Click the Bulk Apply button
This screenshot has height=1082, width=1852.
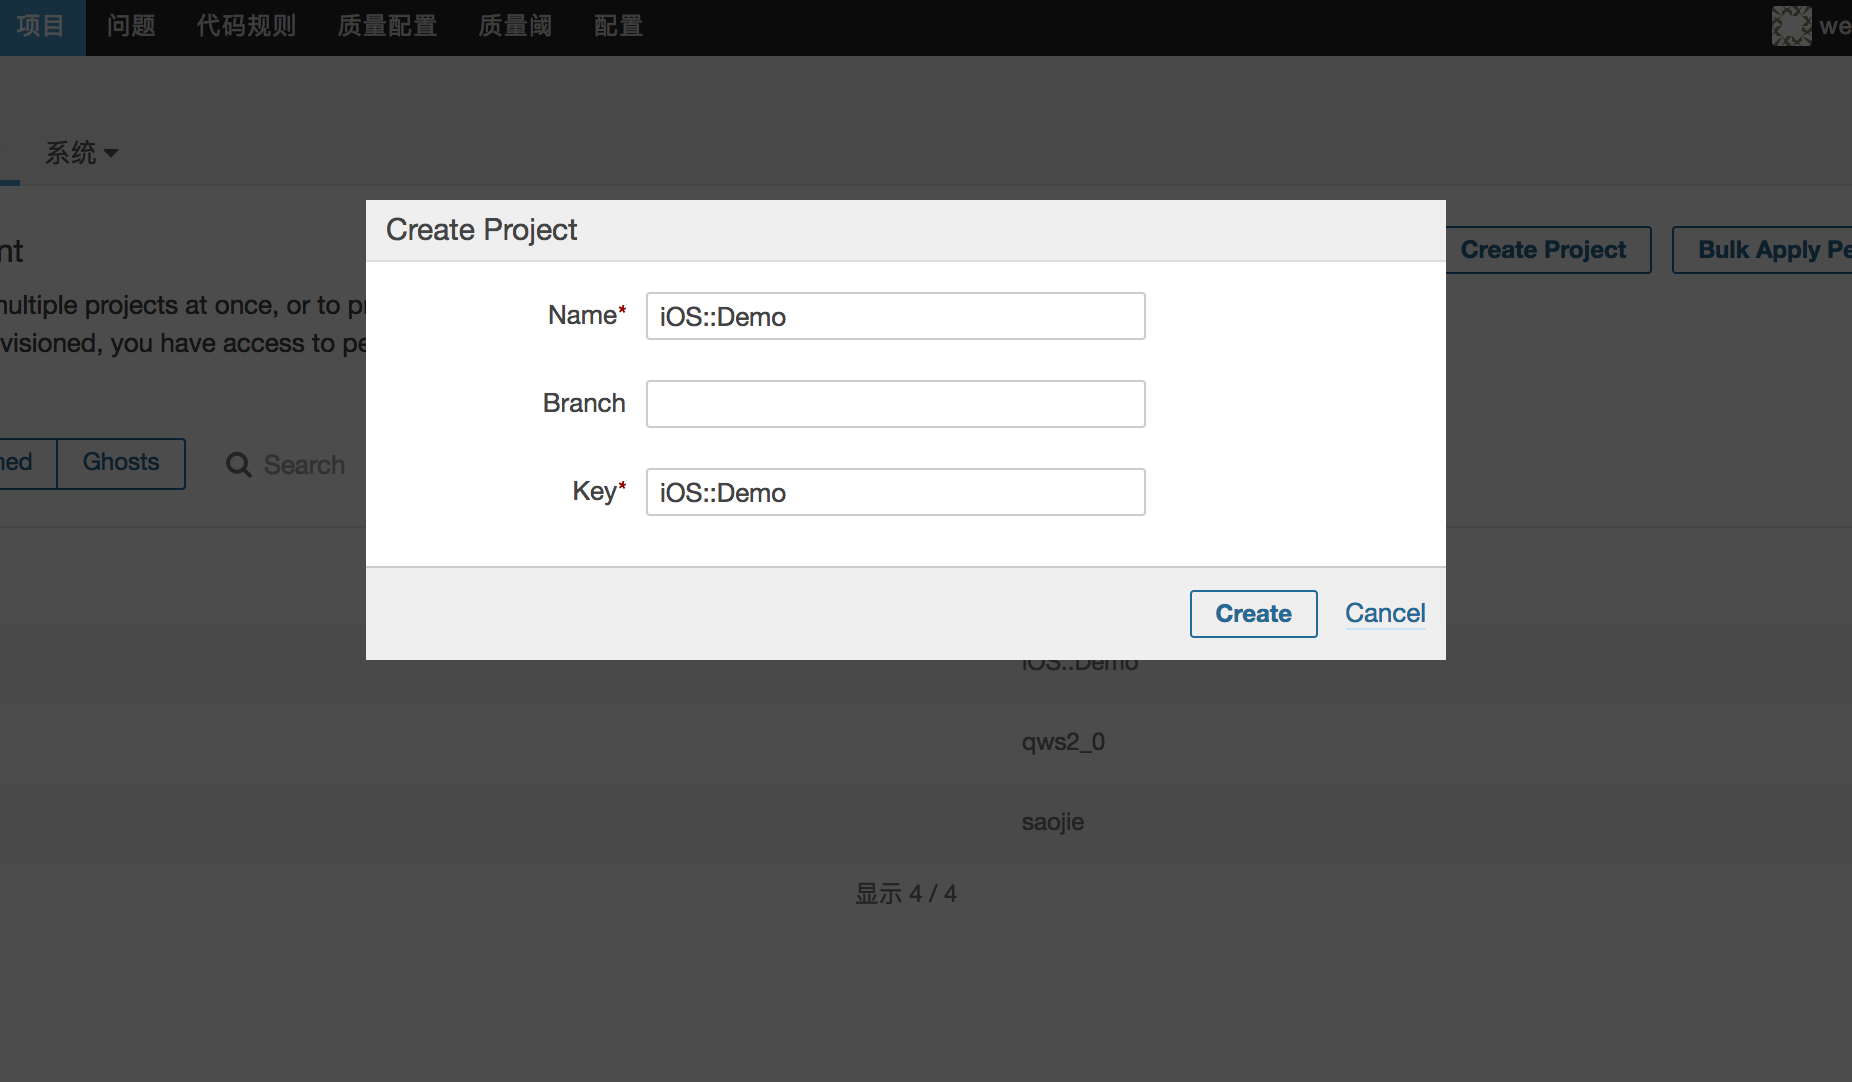click(x=1762, y=250)
